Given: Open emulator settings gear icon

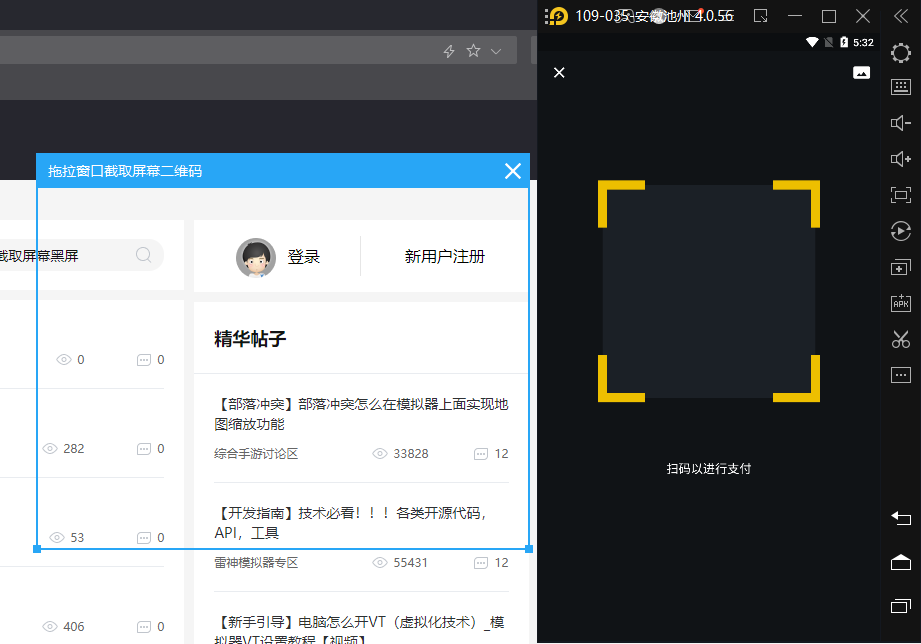Looking at the screenshot, I should tap(901, 52).
